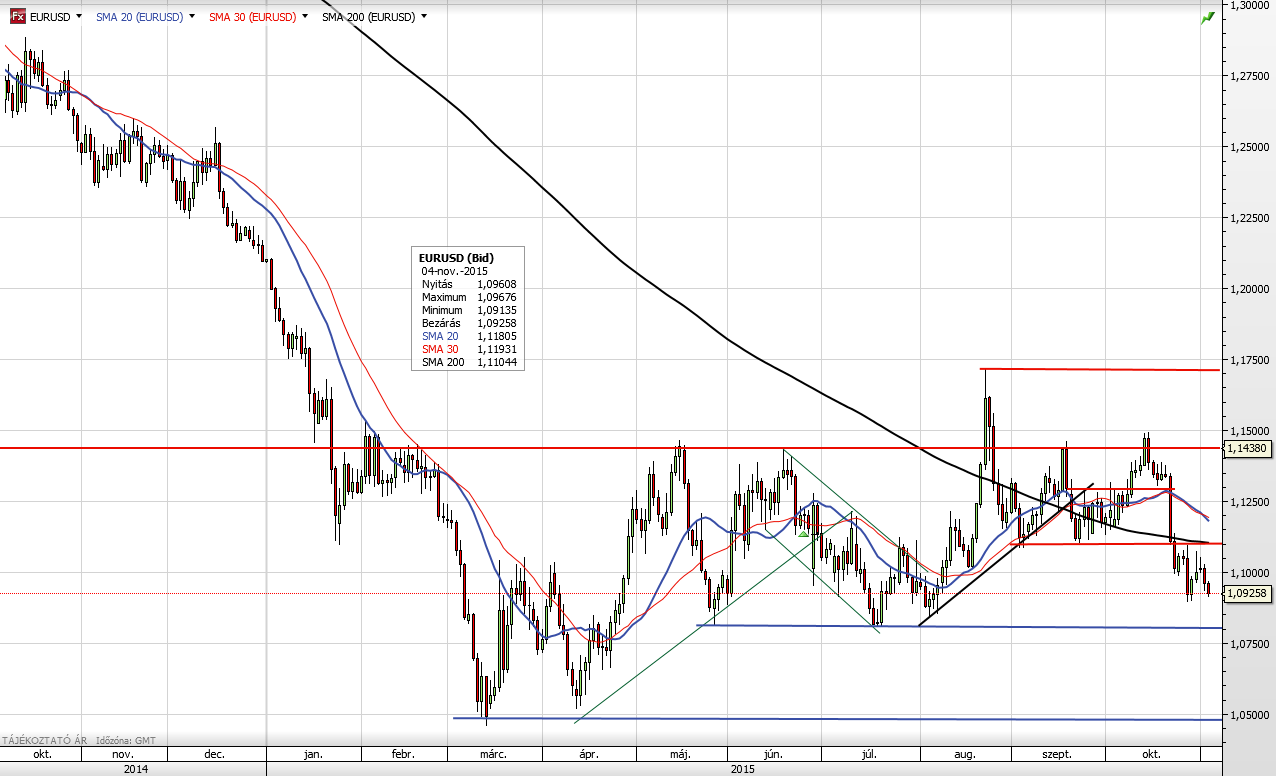Click the 1,10000 price axis label

point(1251,573)
